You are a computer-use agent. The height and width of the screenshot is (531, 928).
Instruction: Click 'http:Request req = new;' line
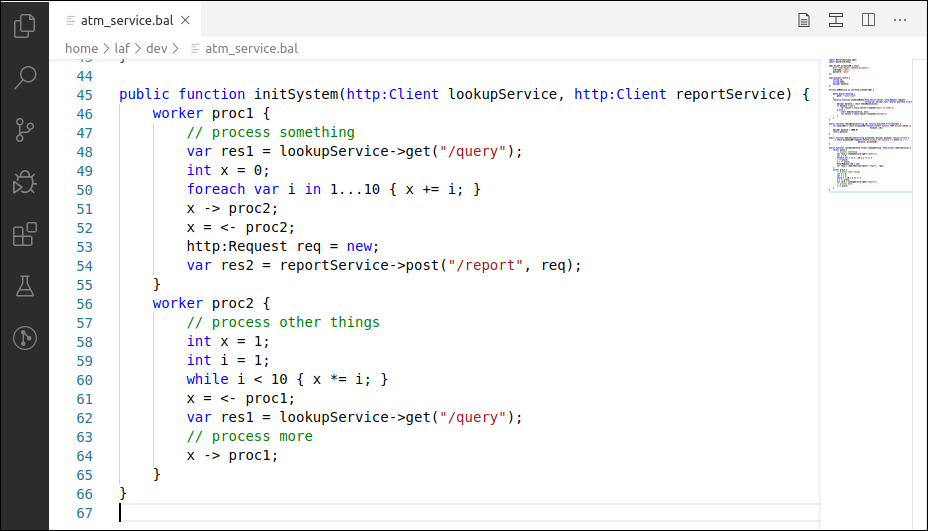click(x=283, y=246)
